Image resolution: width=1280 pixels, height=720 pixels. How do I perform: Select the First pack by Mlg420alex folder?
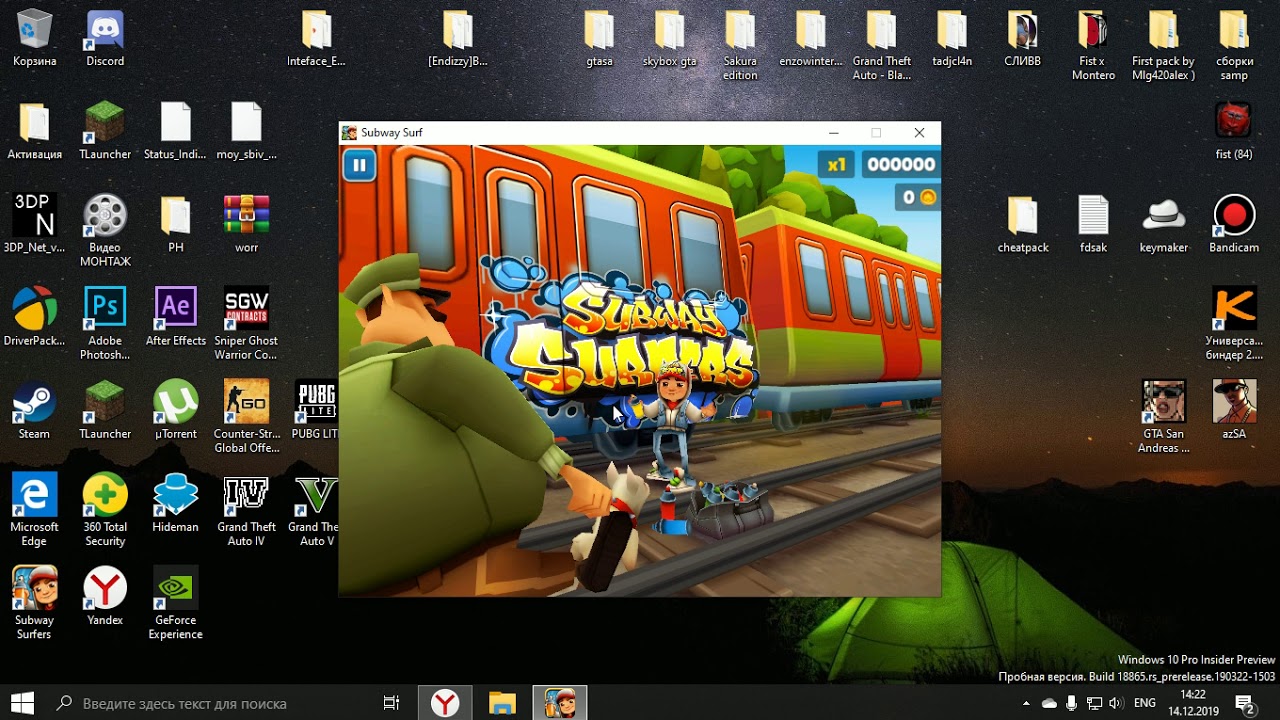(1163, 45)
